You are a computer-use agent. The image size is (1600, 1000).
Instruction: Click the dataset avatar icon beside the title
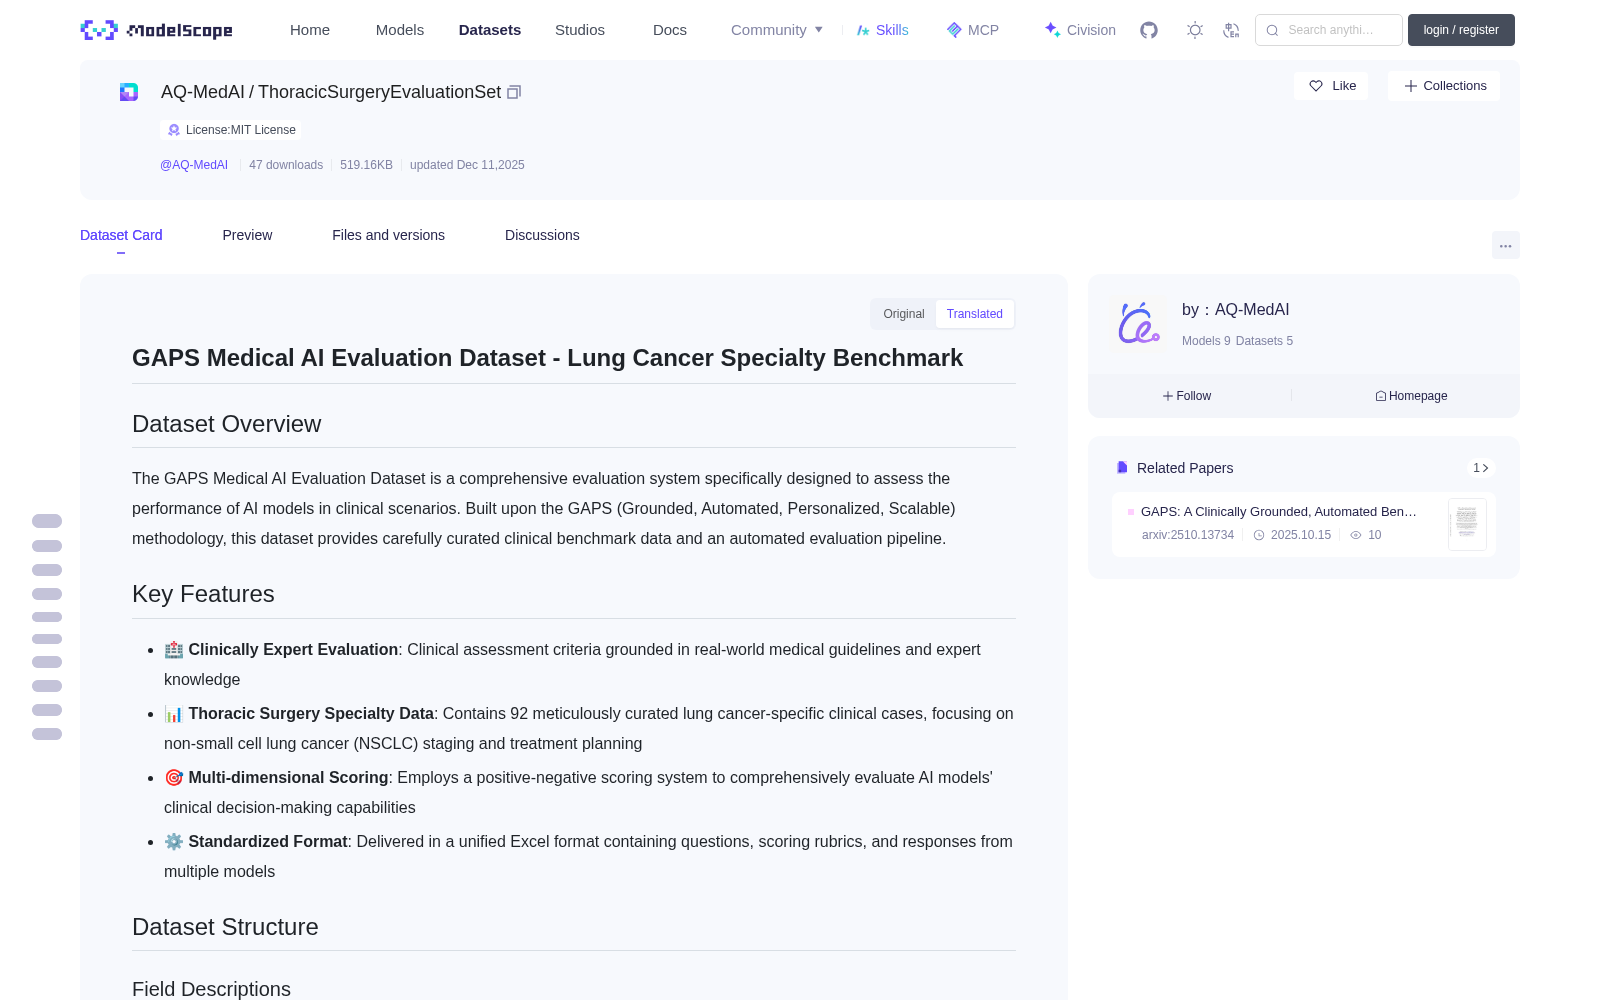point(129,92)
